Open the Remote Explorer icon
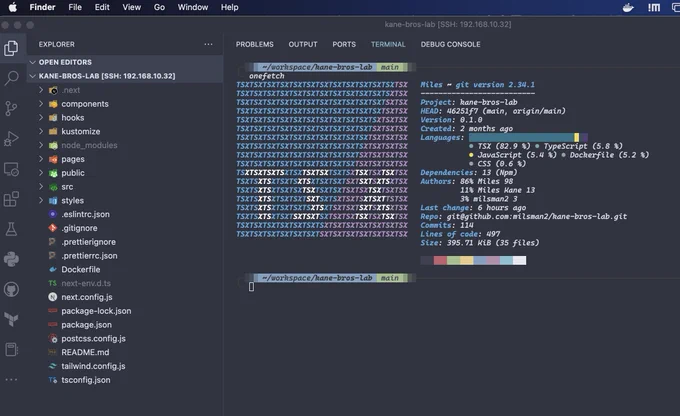The width and height of the screenshot is (680, 416). coord(11,169)
